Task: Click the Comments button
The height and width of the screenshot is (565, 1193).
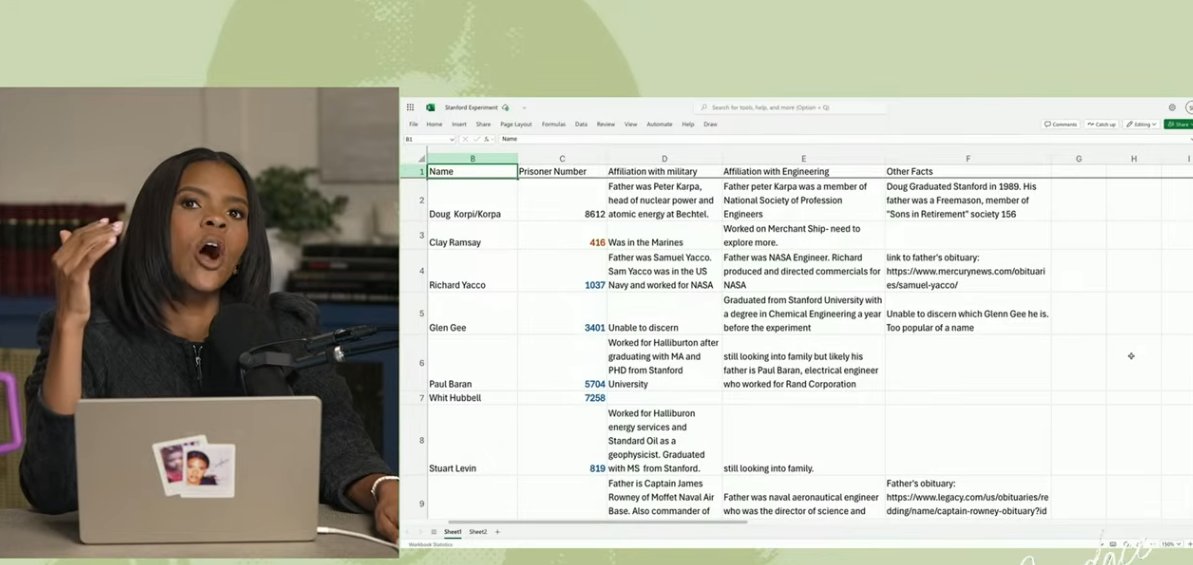Action: point(1061,124)
